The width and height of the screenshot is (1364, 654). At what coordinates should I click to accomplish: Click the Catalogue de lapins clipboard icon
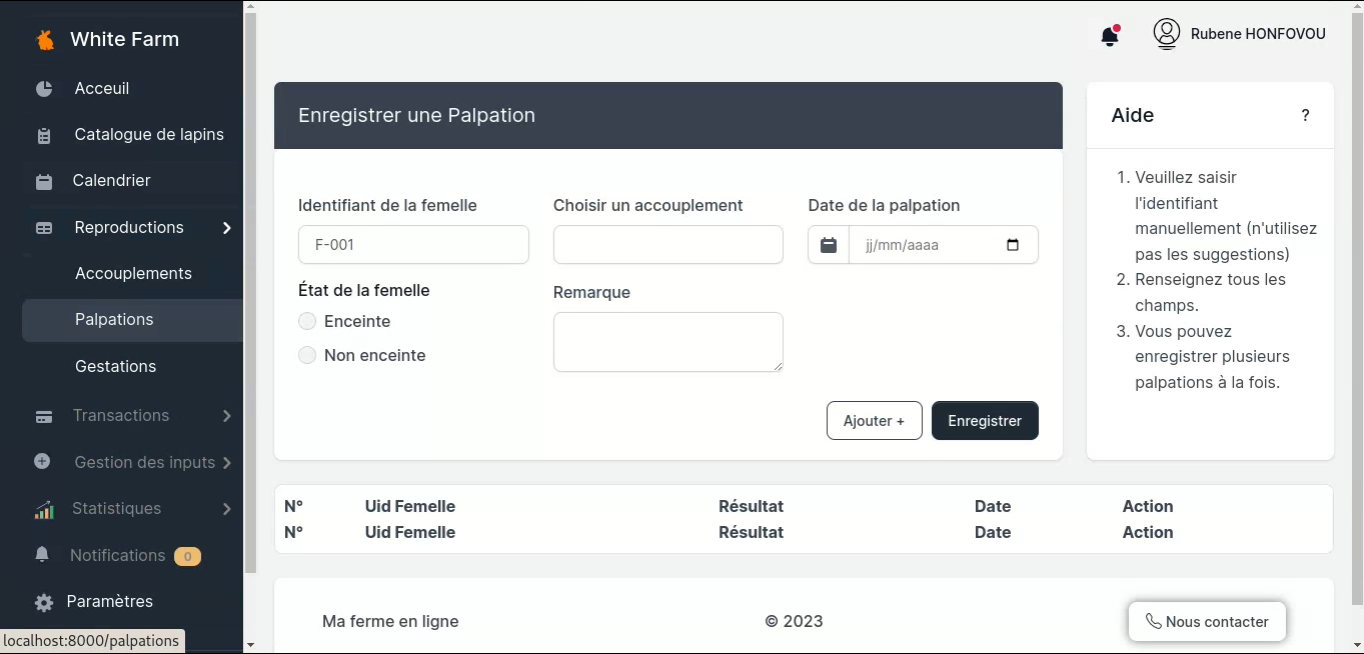[x=44, y=136]
